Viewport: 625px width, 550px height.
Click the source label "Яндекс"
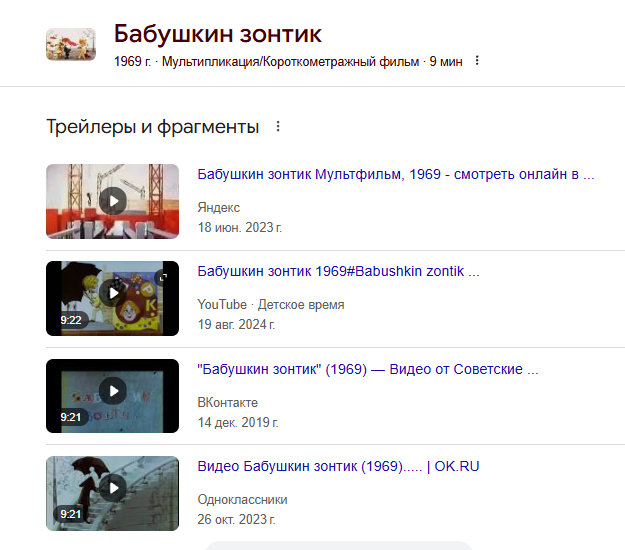point(218,208)
